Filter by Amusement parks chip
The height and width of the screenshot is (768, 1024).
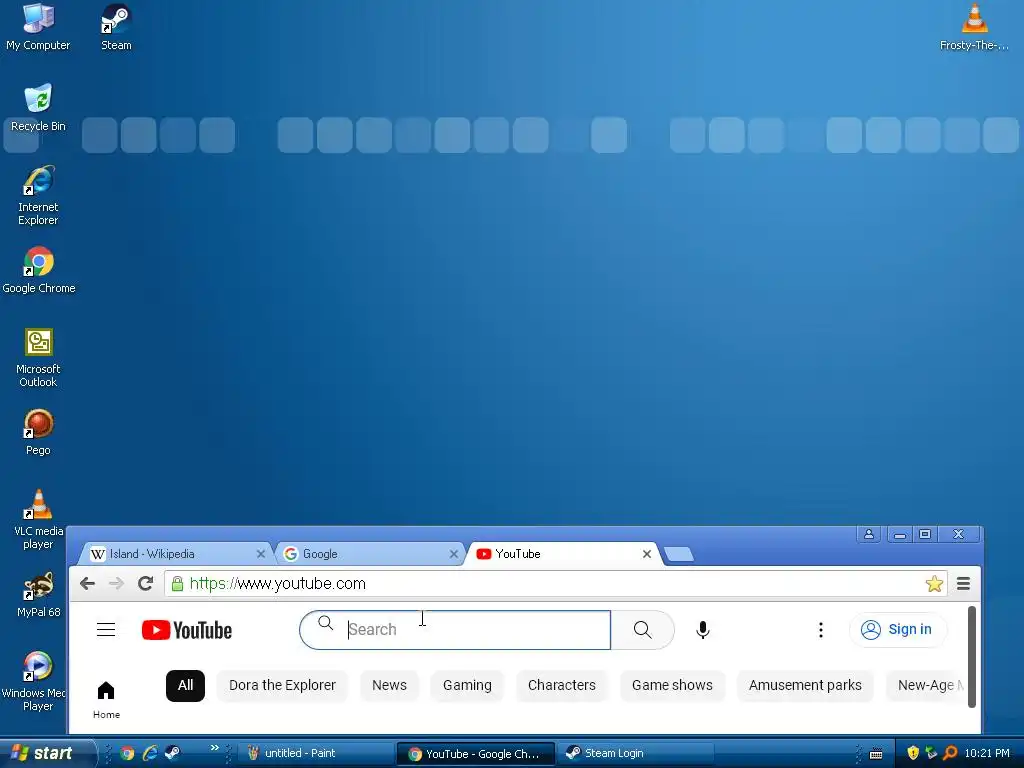pyautogui.click(x=805, y=685)
